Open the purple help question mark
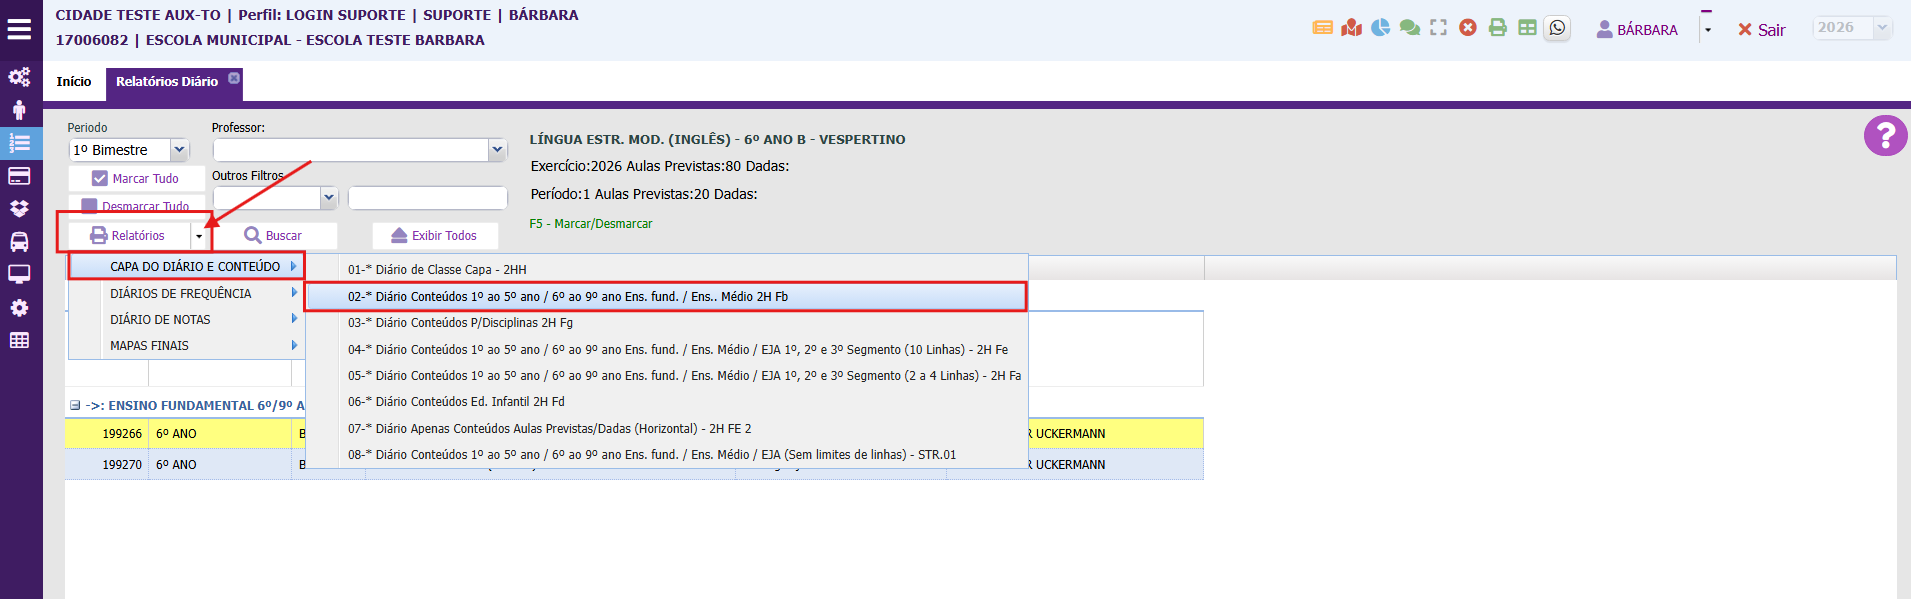1911x599 pixels. point(1884,135)
